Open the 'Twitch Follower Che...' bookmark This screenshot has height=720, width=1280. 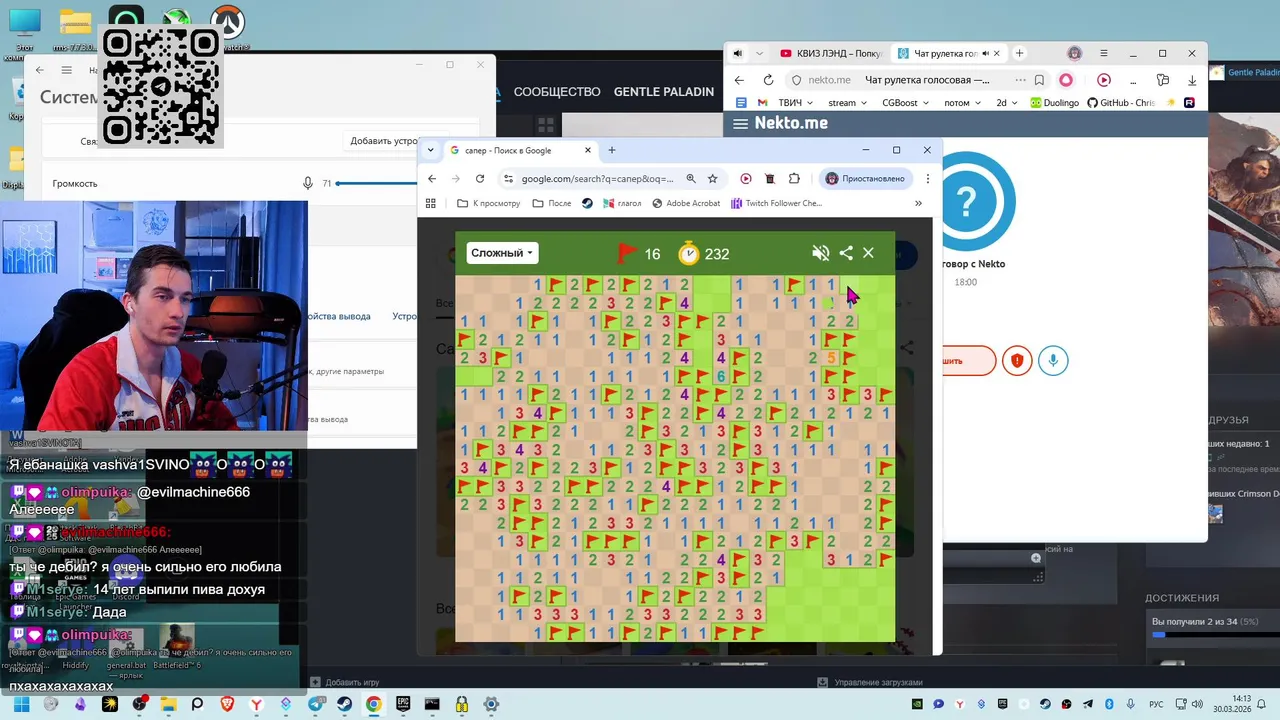[x=776, y=203]
